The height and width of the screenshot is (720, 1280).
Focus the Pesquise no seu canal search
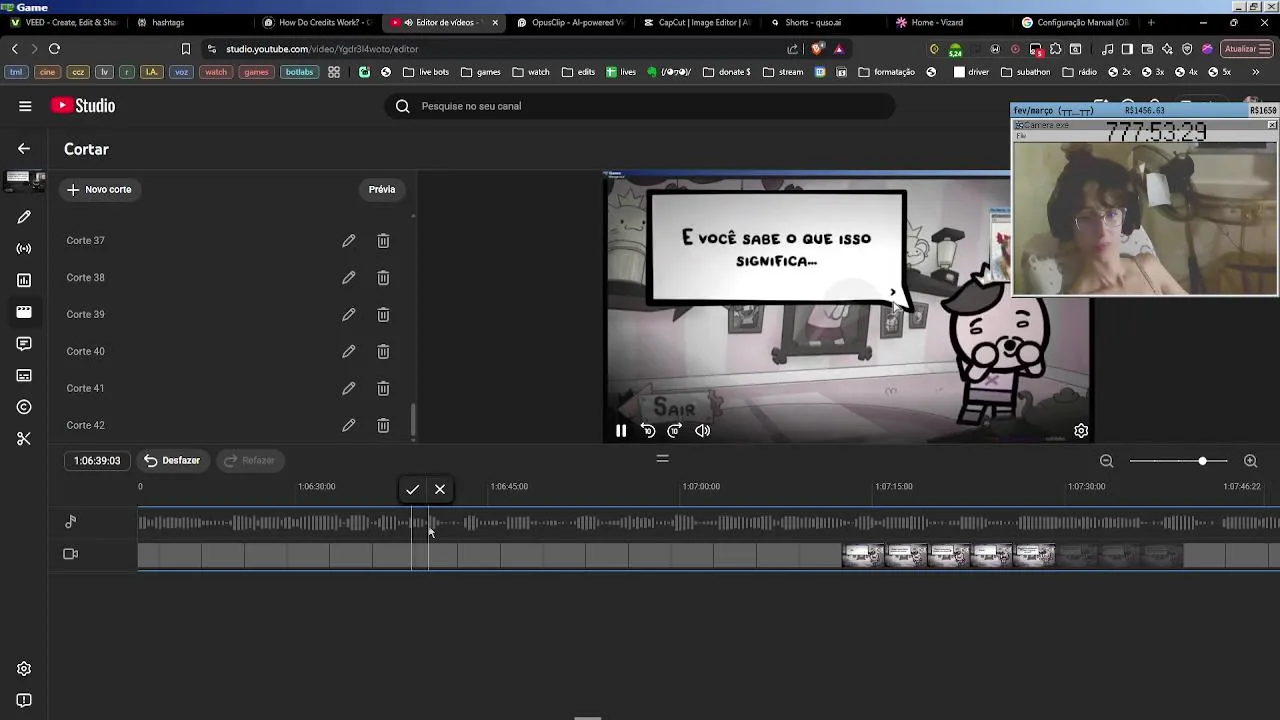[x=640, y=106]
